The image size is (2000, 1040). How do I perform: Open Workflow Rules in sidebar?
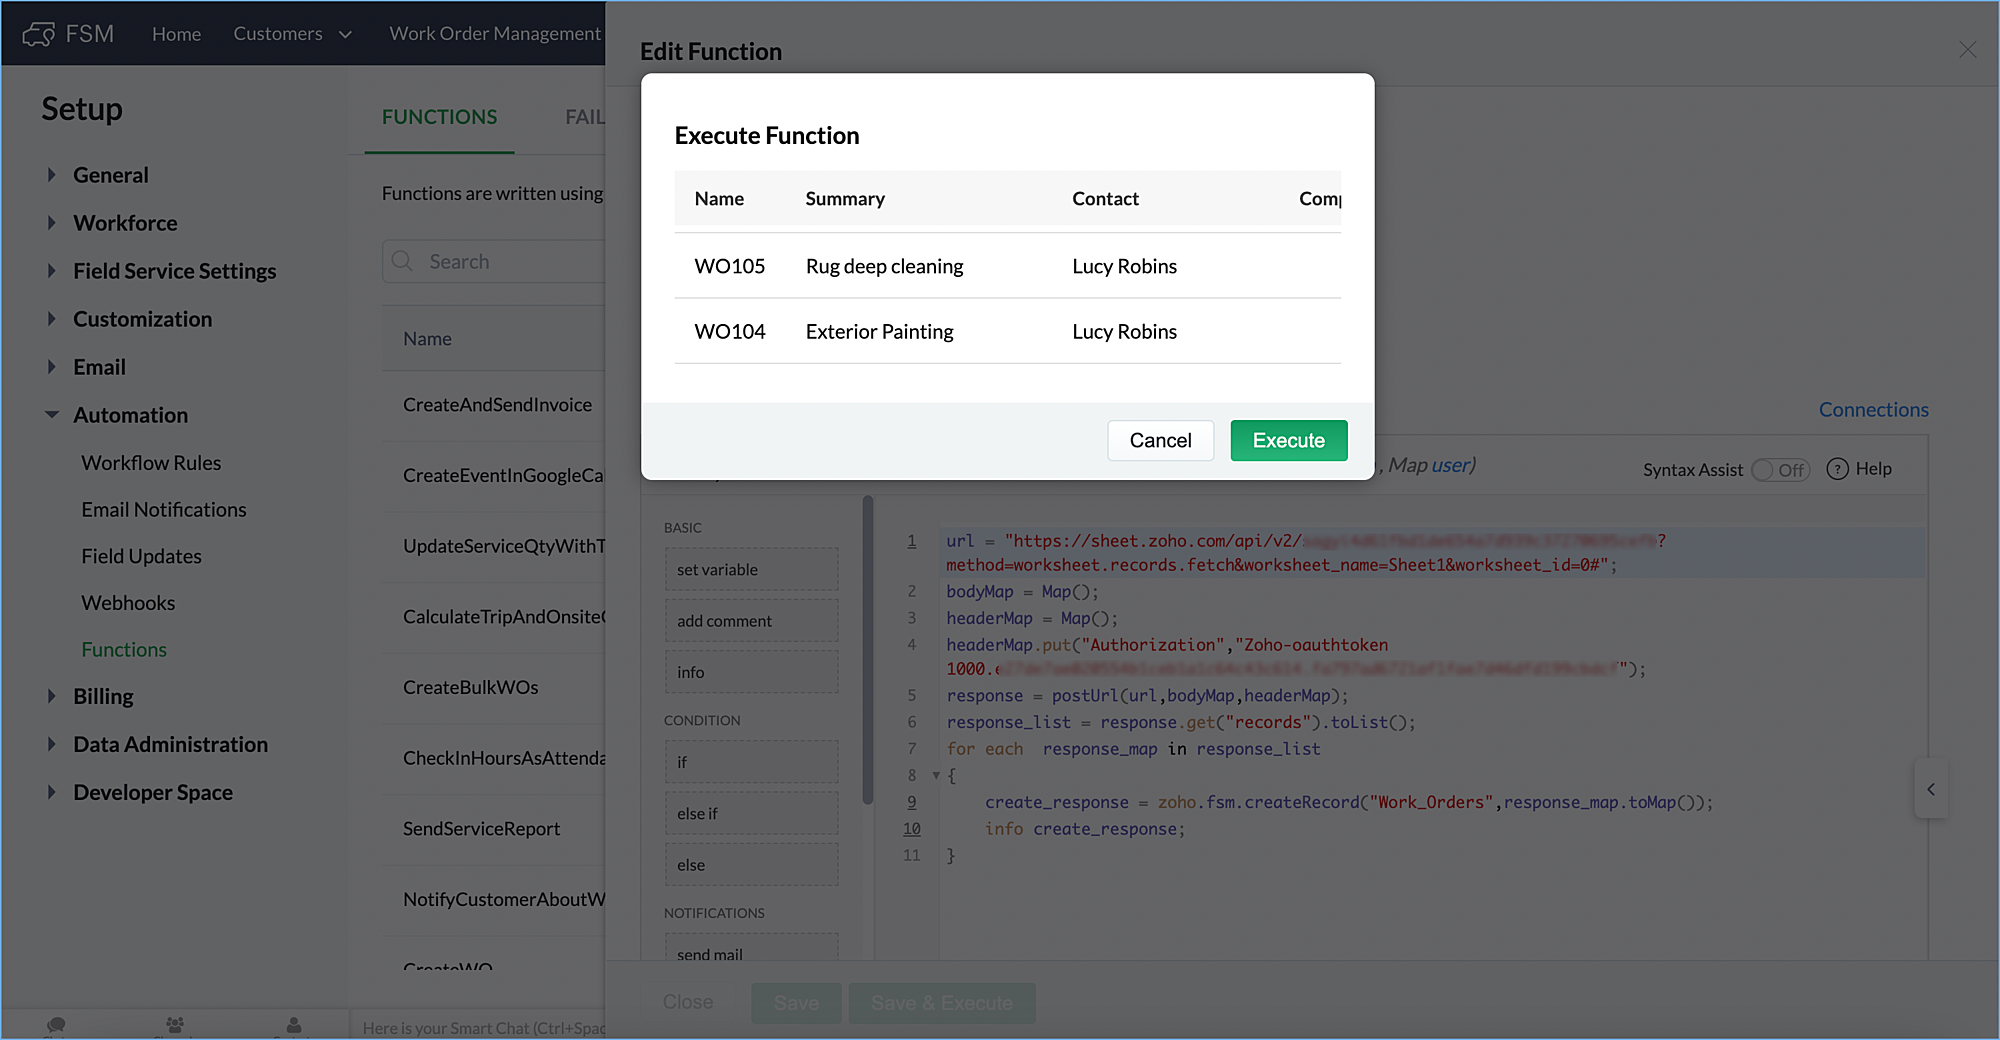(x=151, y=463)
